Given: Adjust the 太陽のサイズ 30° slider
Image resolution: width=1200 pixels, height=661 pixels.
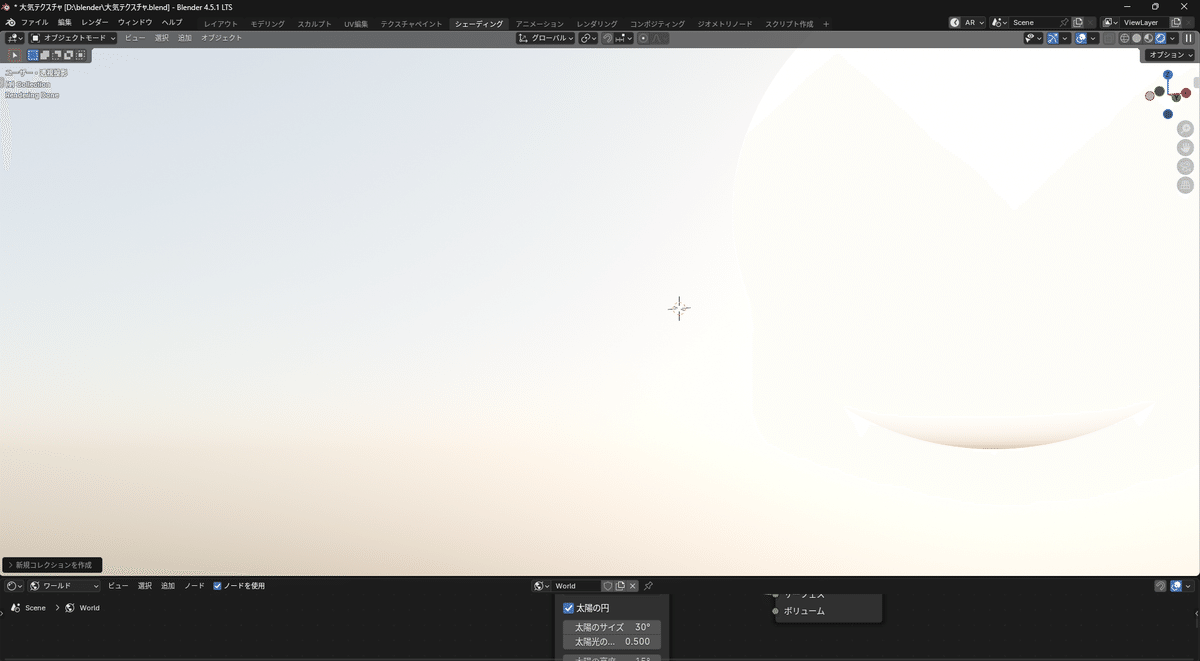Looking at the screenshot, I should point(612,627).
